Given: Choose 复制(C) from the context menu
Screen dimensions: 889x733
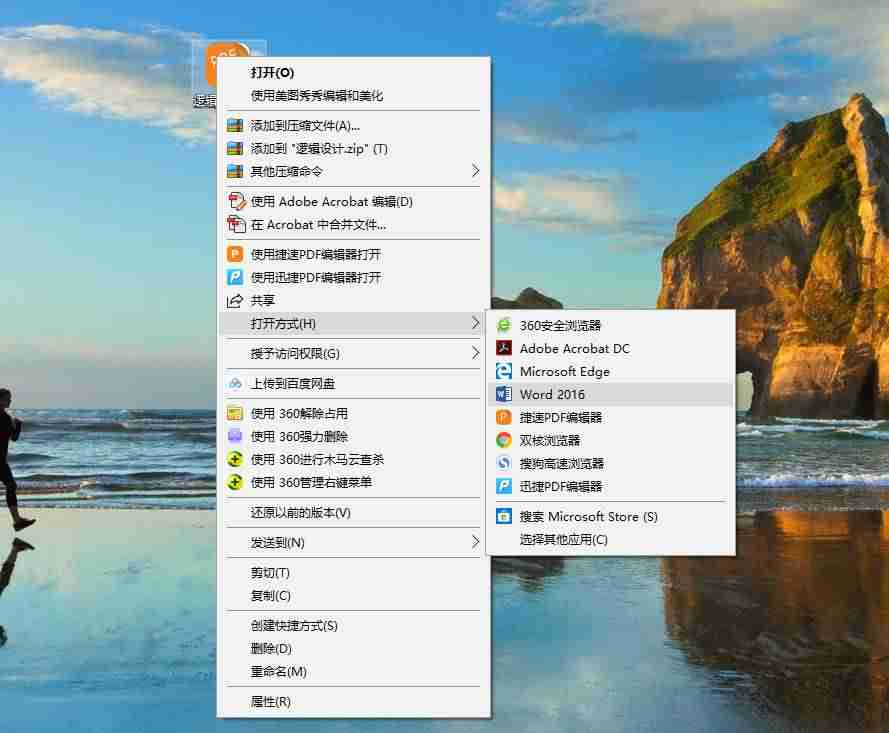Looking at the screenshot, I should [x=353, y=595].
